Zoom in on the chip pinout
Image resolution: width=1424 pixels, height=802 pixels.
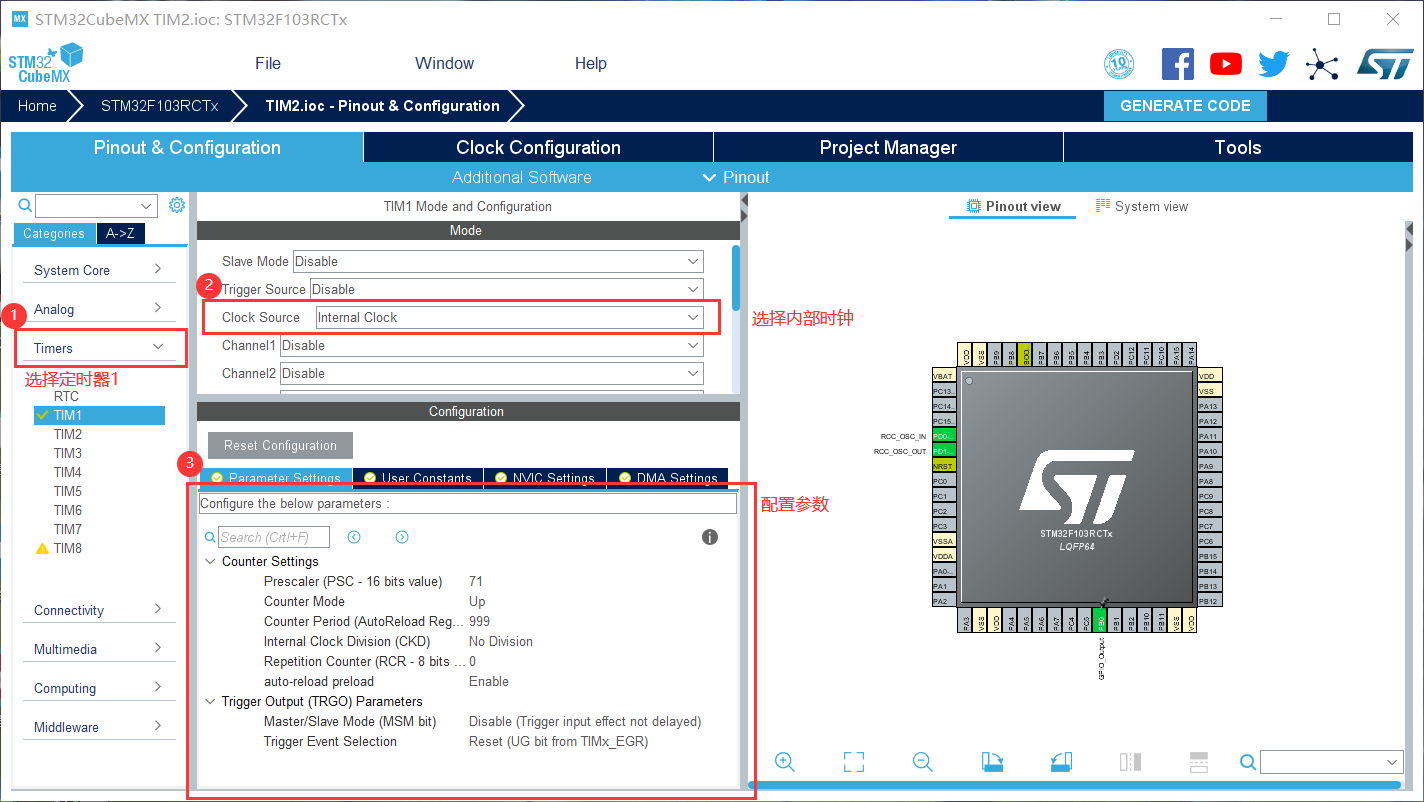pos(785,762)
